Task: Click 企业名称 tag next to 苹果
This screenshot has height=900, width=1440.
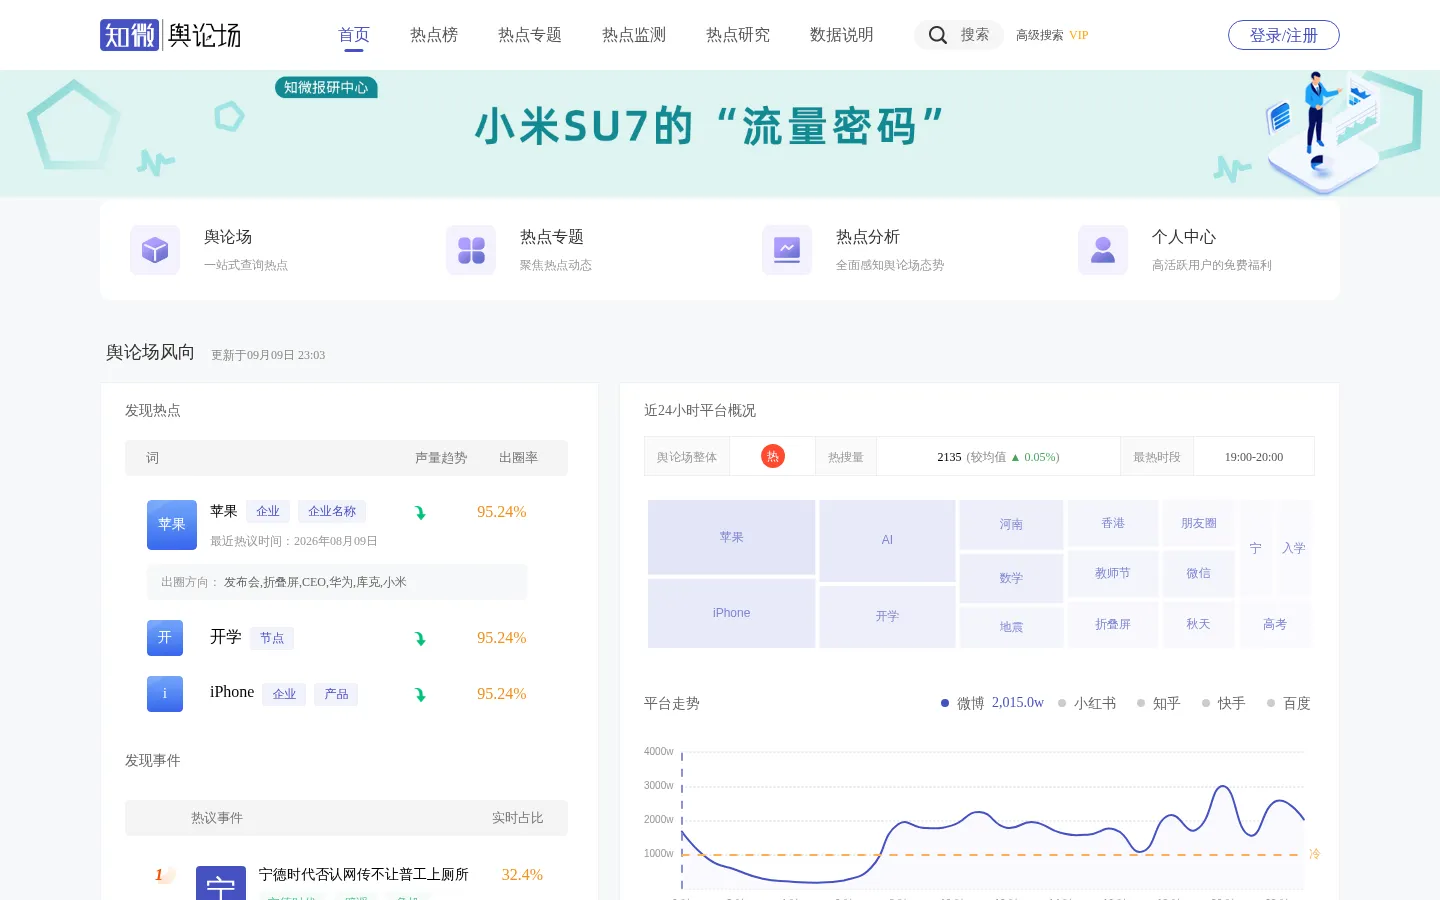Action: (x=332, y=511)
